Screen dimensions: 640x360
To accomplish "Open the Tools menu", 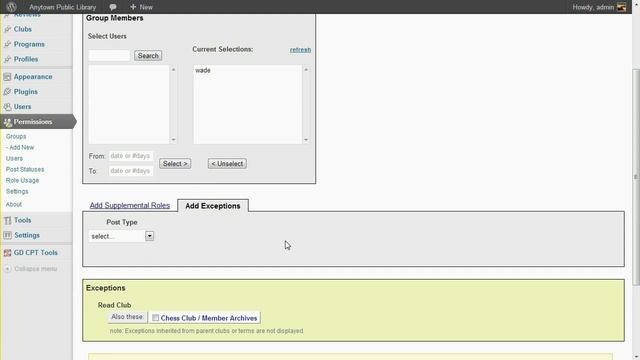I will click(x=22, y=220).
